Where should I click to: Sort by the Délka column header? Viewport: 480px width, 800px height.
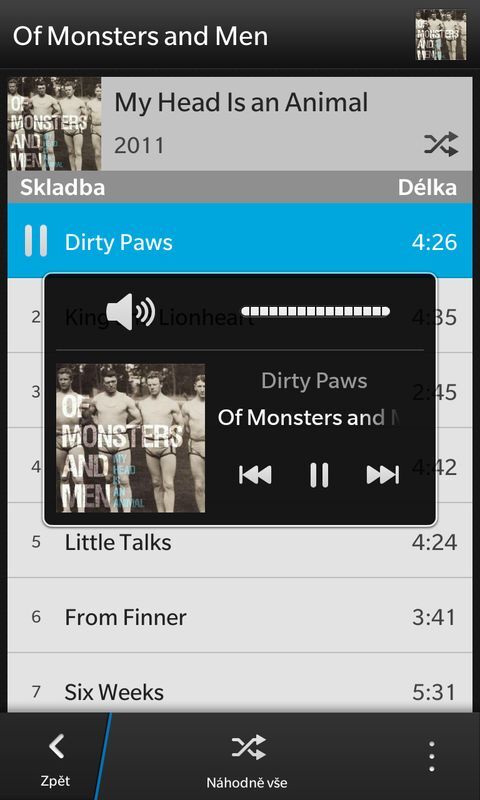pos(427,188)
